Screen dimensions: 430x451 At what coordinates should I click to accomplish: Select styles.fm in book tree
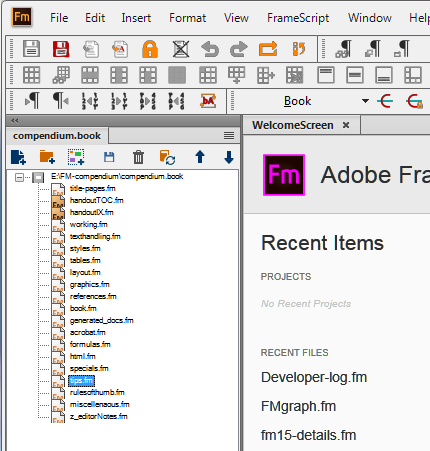pyautogui.click(x=85, y=248)
